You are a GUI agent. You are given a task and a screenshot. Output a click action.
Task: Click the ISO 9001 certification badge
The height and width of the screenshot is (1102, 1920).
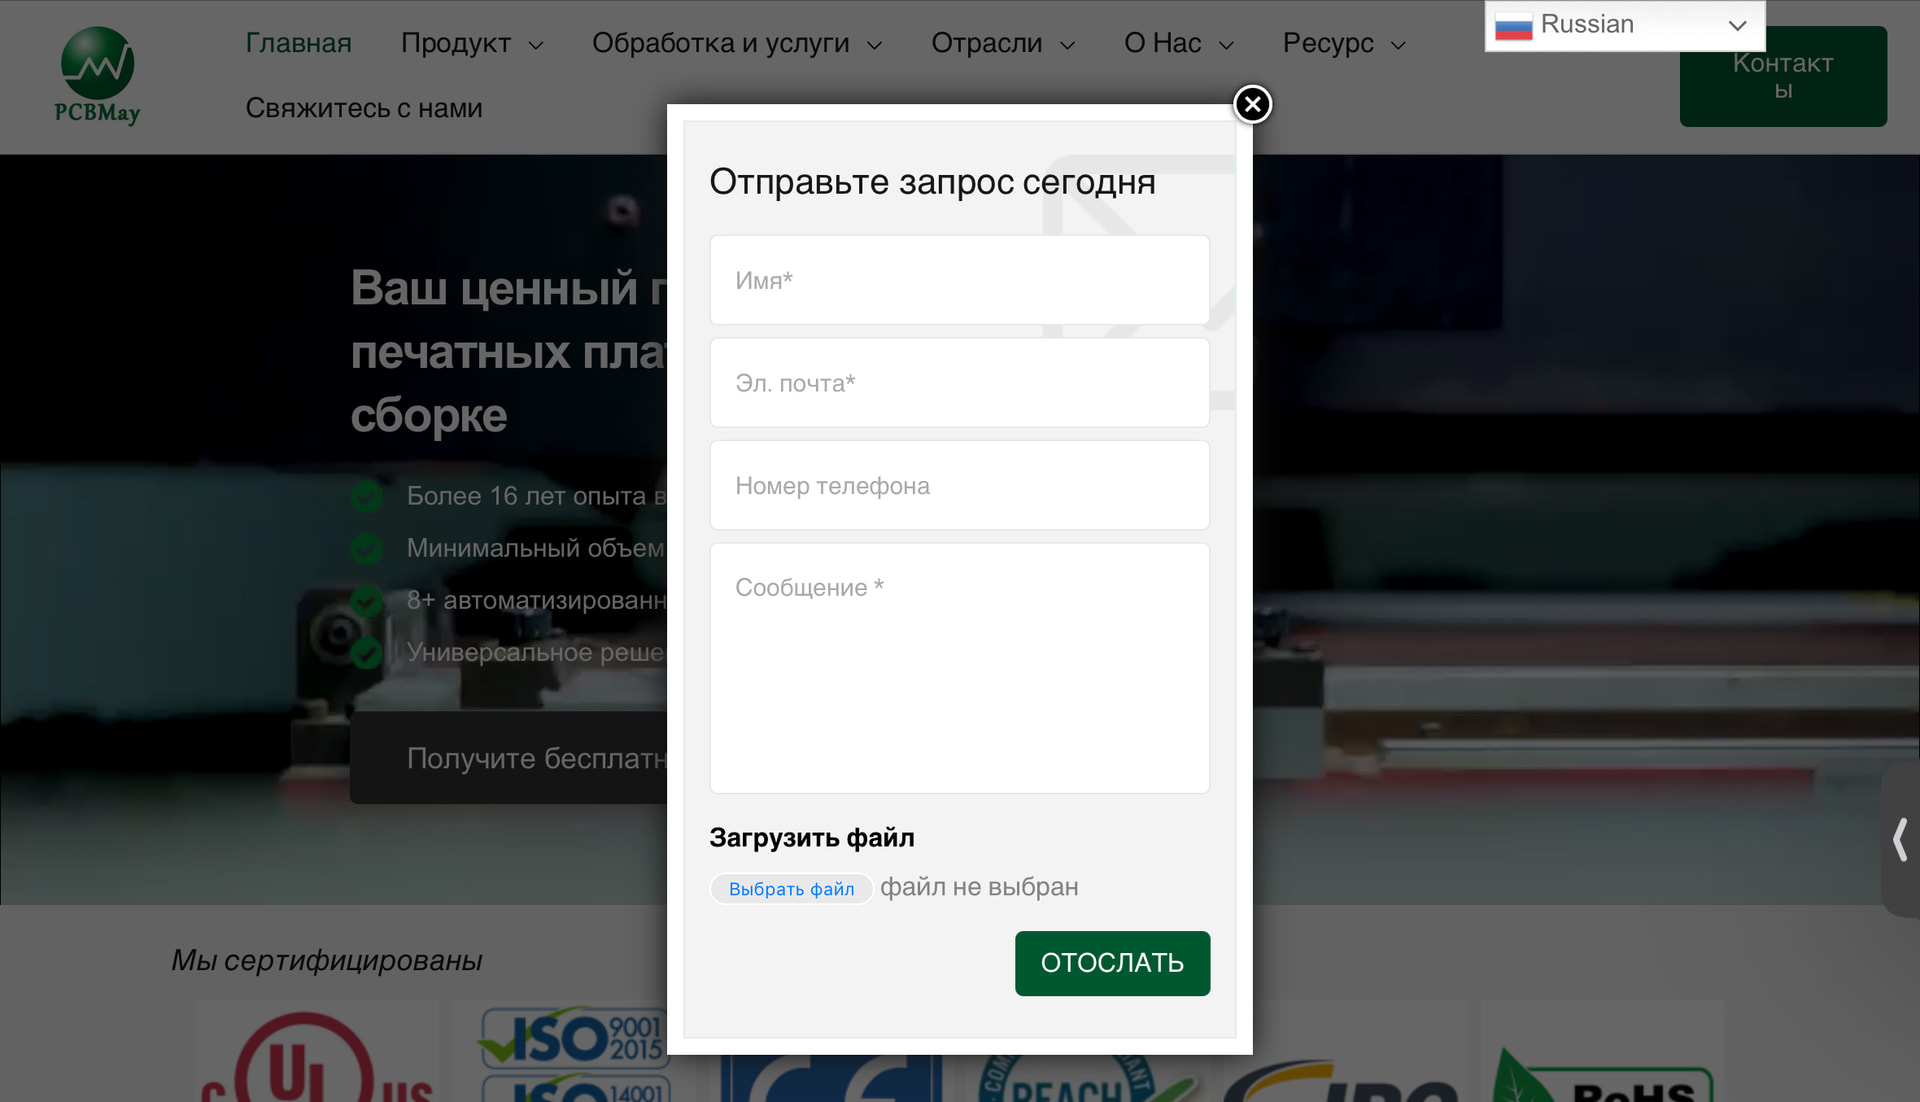(x=574, y=1037)
